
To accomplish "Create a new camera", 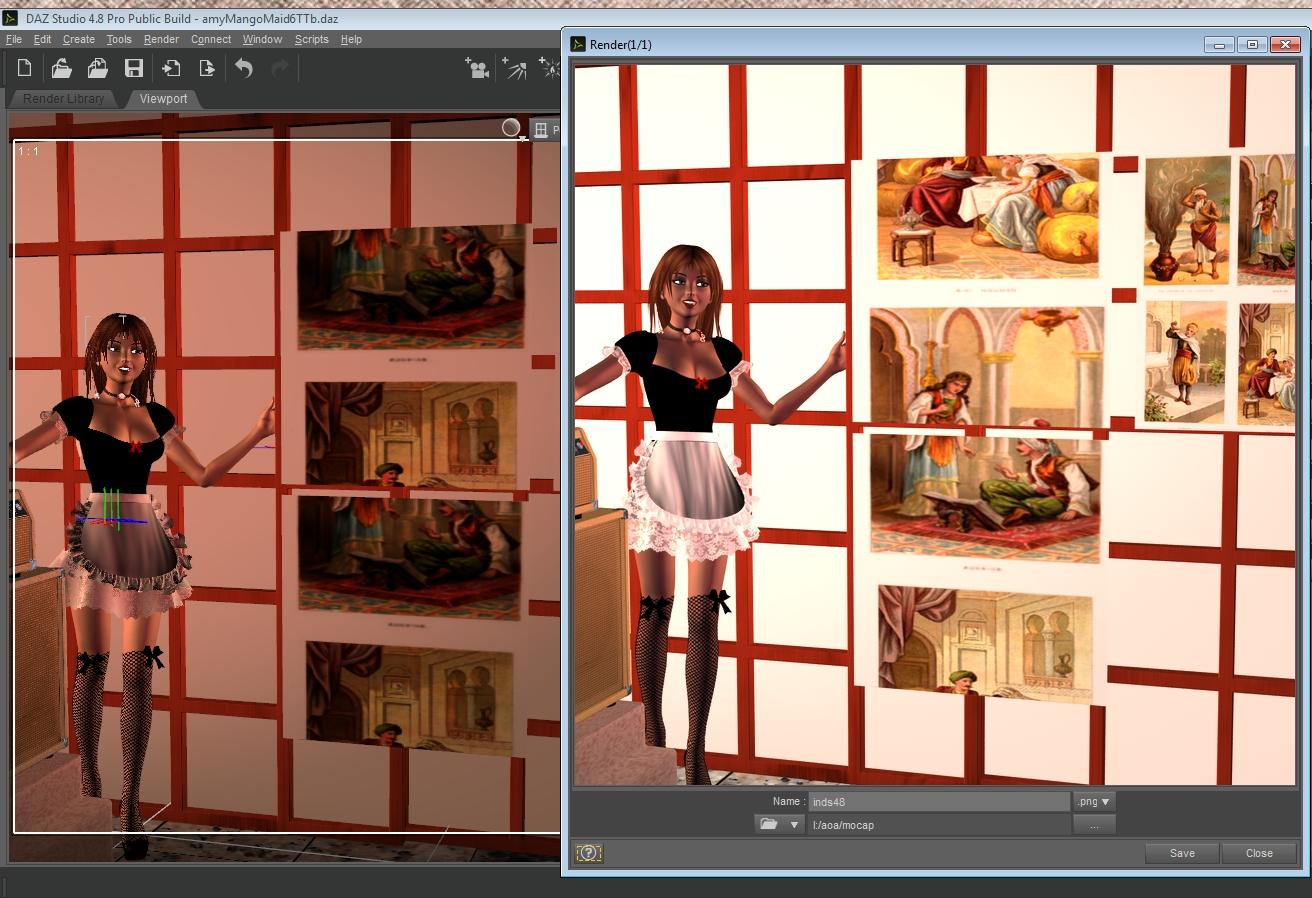I will (x=477, y=68).
